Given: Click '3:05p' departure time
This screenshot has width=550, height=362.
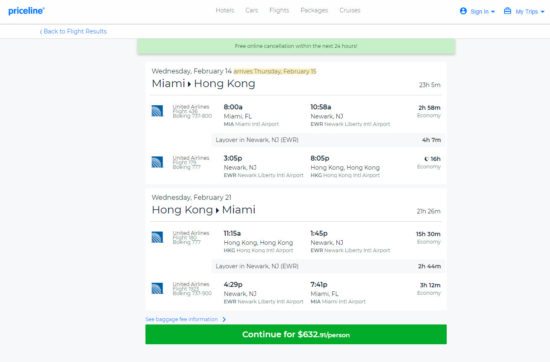Looking at the screenshot, I should point(233,158).
